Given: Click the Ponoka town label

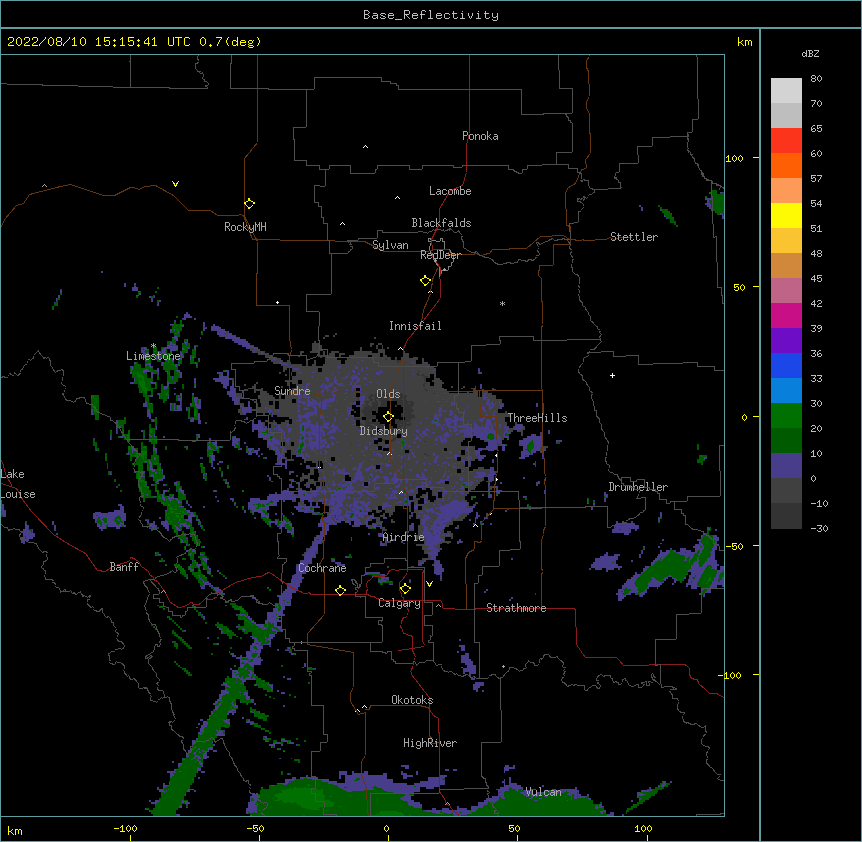Looking at the screenshot, I should (x=480, y=136).
